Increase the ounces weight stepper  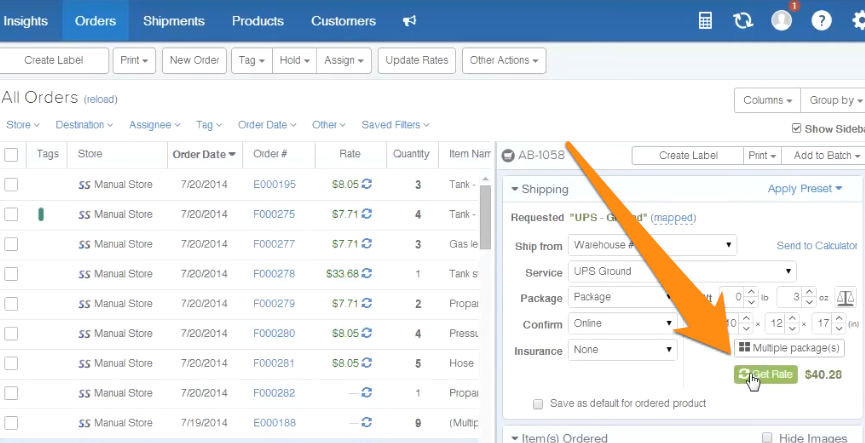tap(809, 292)
